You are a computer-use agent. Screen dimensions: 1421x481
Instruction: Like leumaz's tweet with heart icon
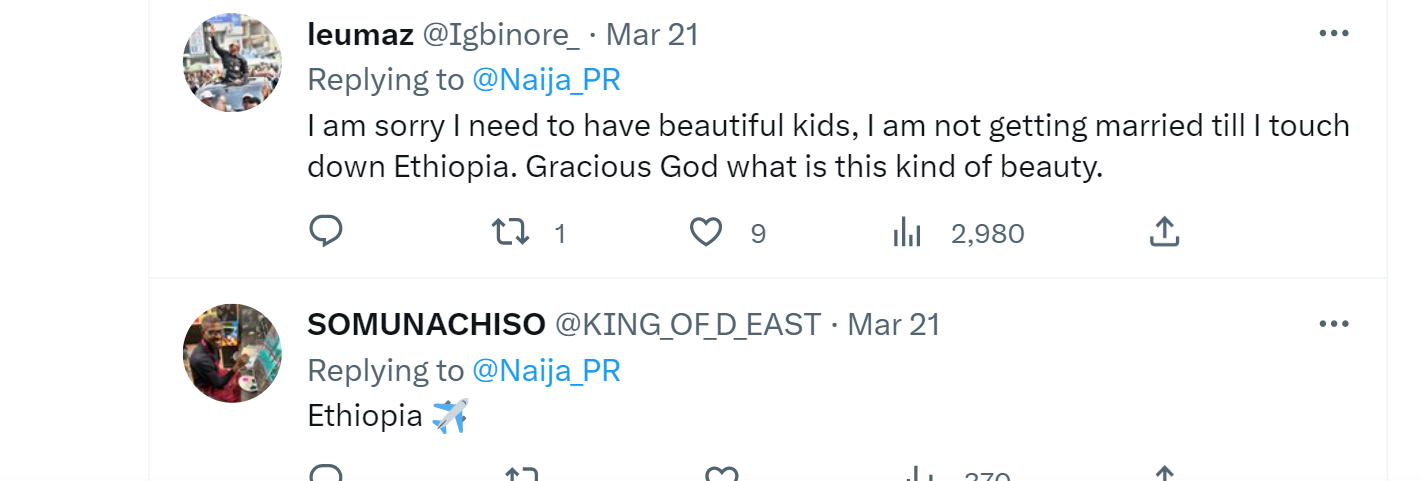coord(706,233)
